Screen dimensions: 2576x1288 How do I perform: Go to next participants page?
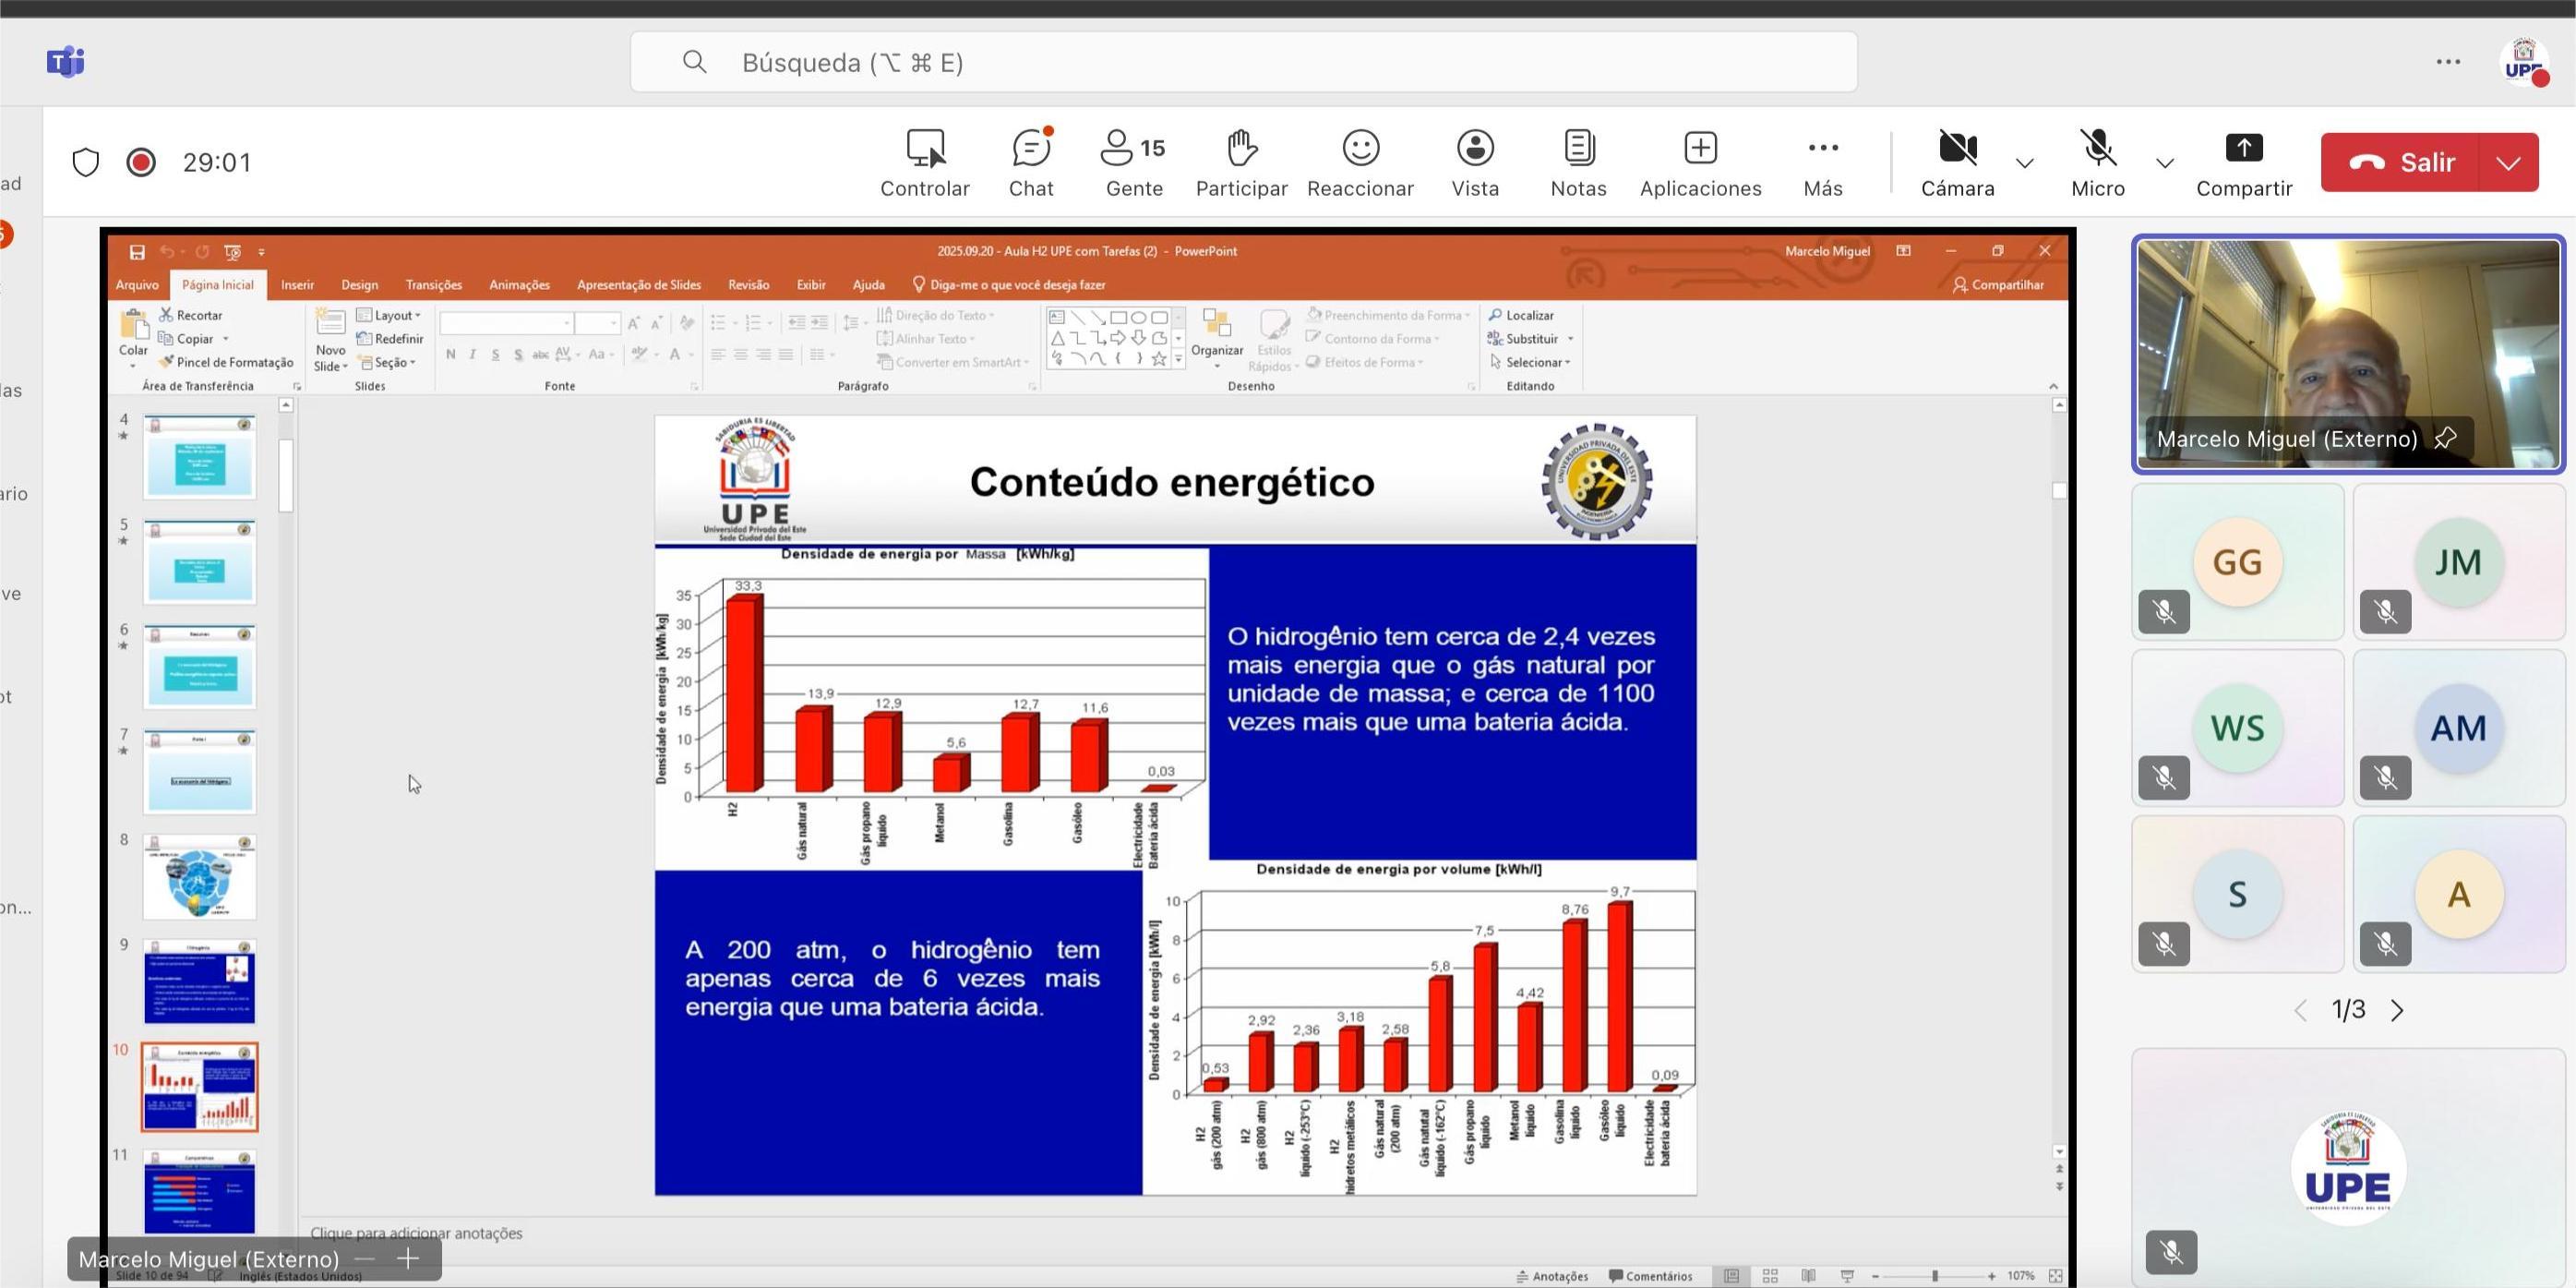pyautogui.click(x=2397, y=1010)
